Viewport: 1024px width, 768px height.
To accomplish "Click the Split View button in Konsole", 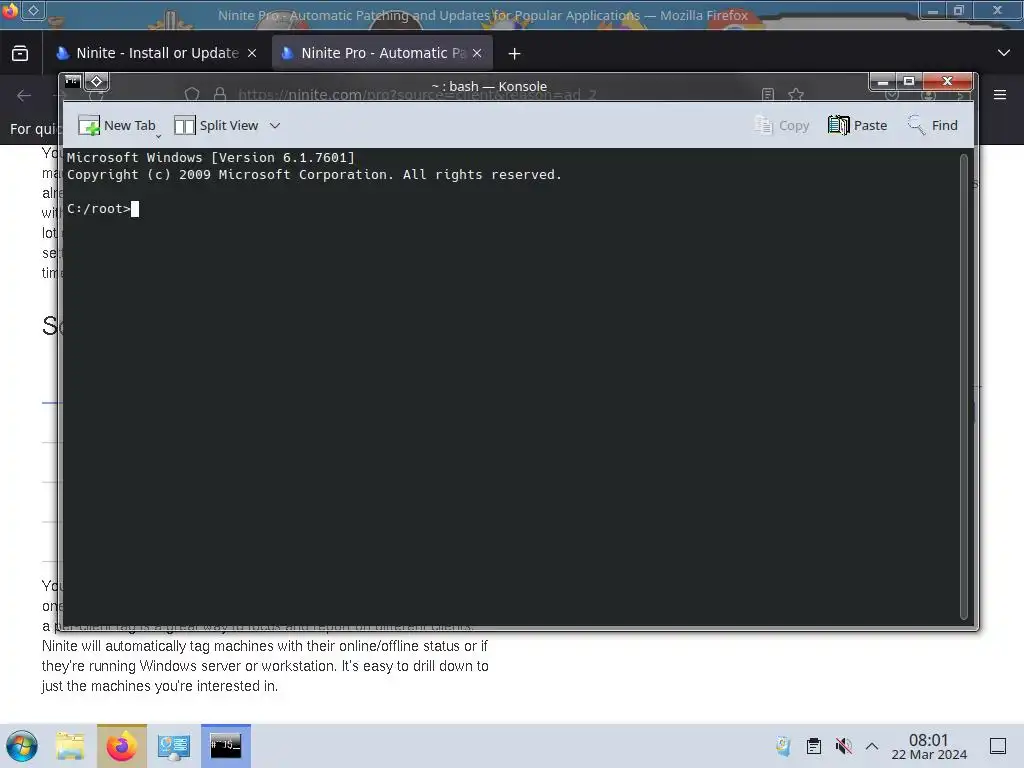I will pos(216,125).
